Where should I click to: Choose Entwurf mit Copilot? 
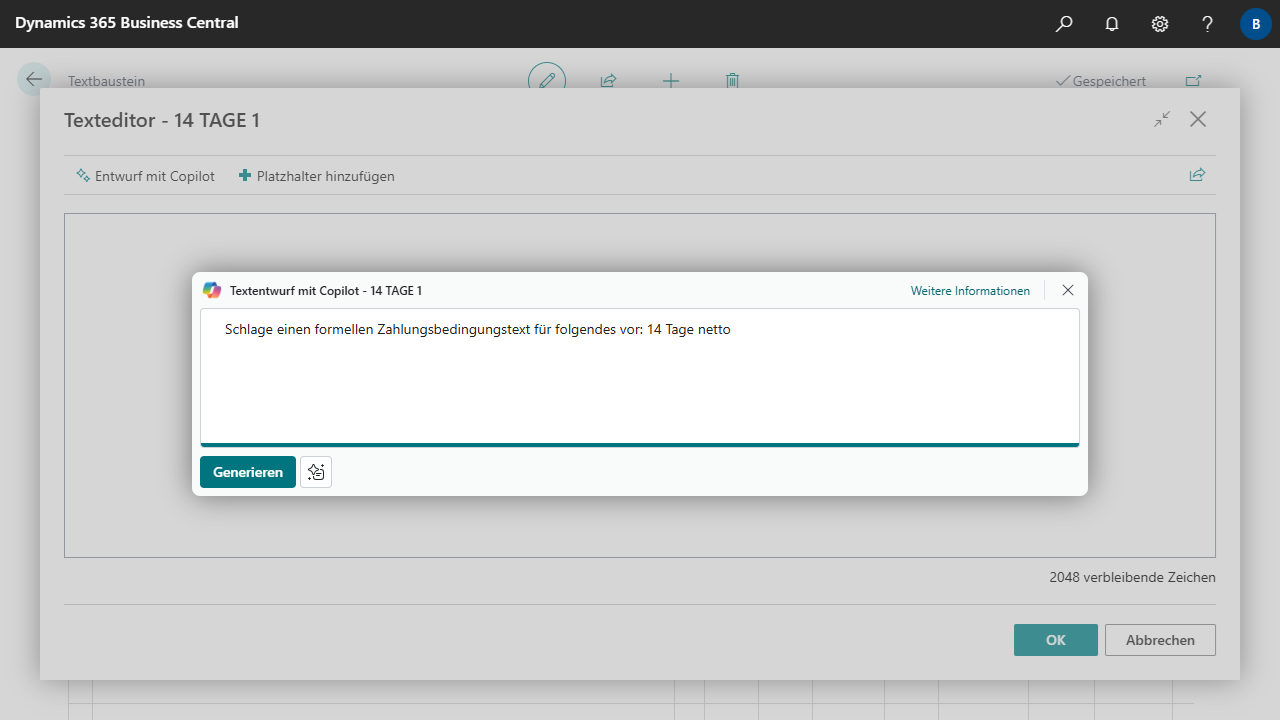coord(146,176)
